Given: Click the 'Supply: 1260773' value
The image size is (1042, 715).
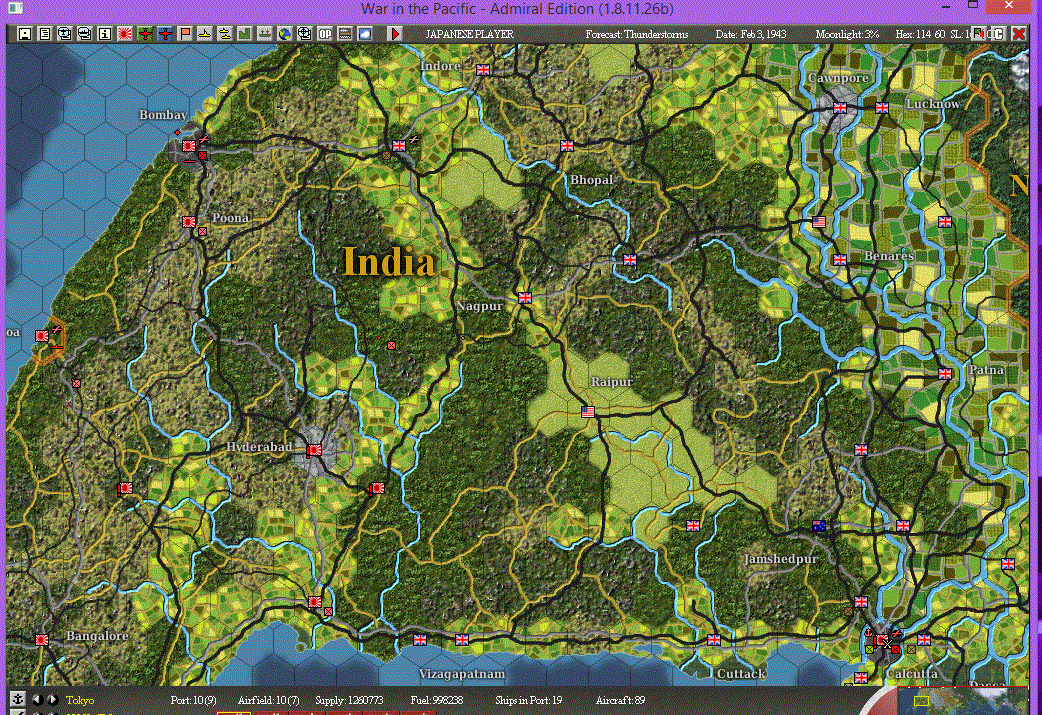Looking at the screenshot, I should (349, 700).
